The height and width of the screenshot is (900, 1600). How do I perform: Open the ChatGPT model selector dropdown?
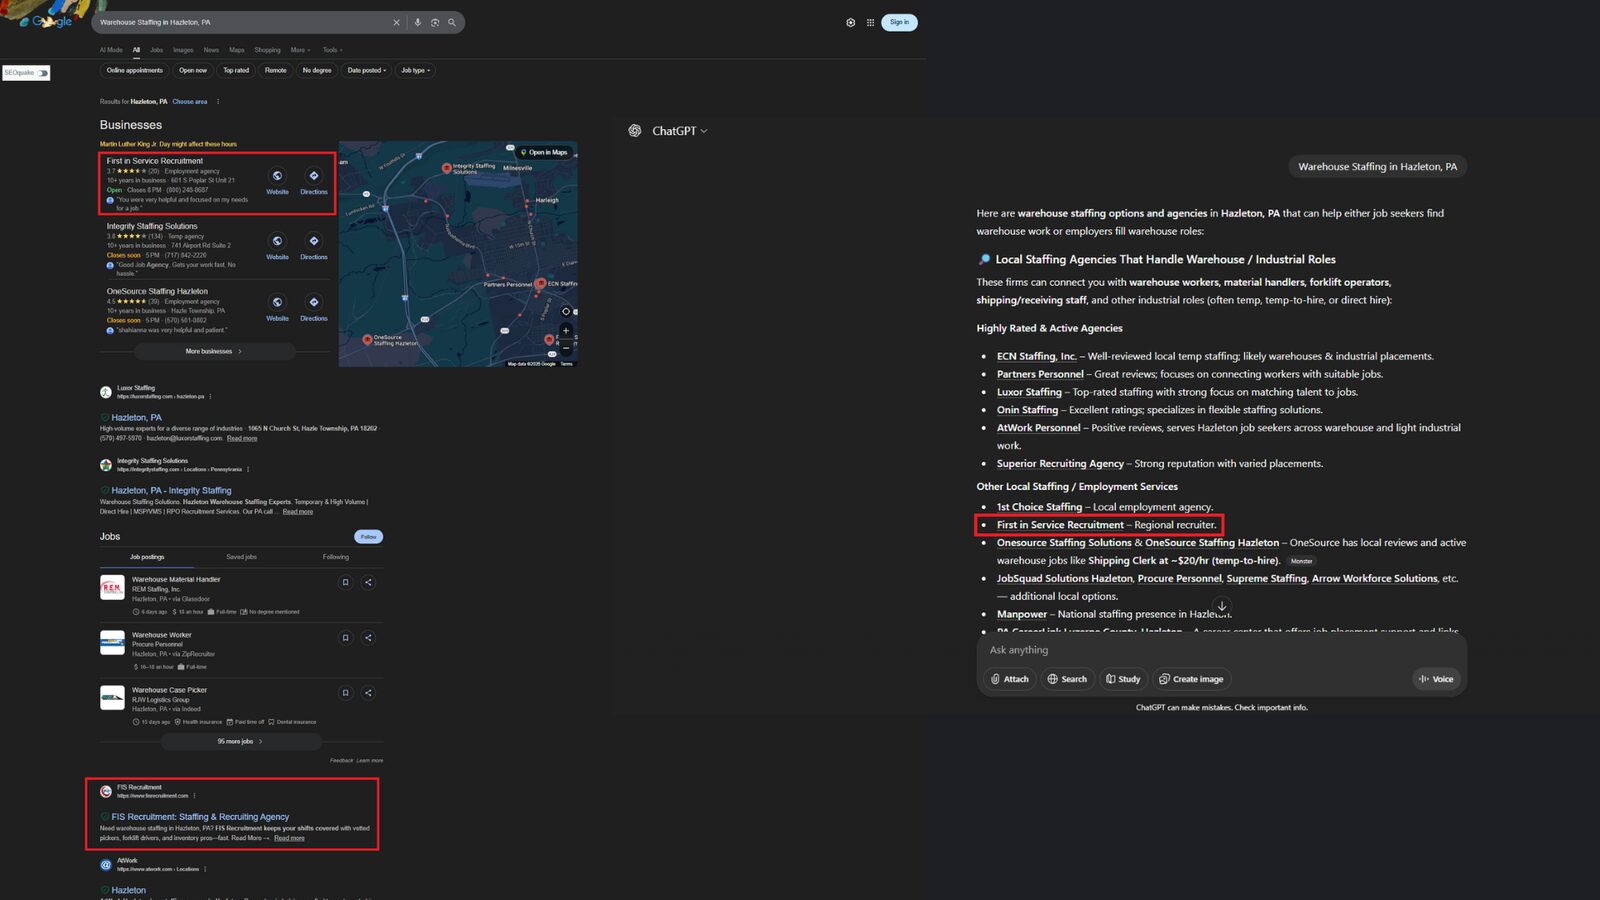(680, 131)
